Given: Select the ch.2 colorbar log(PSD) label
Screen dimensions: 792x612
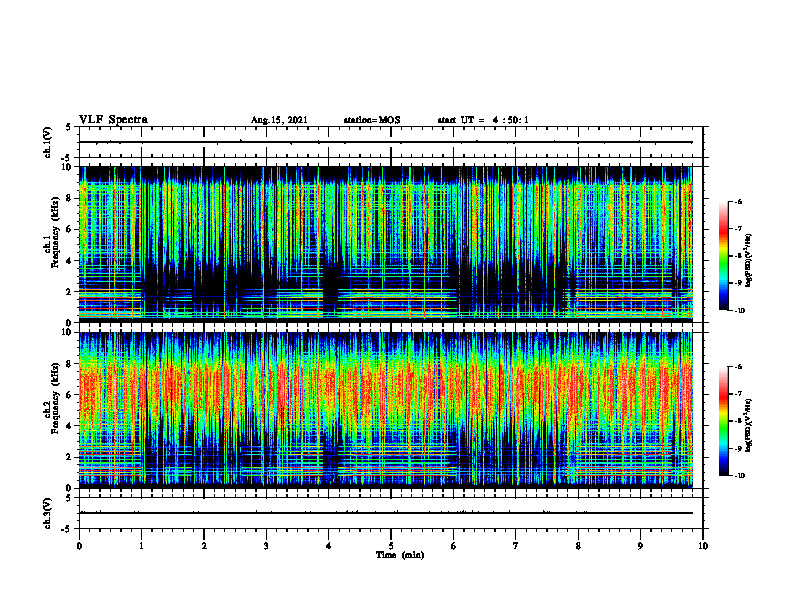Looking at the screenshot, I should pos(749,424).
